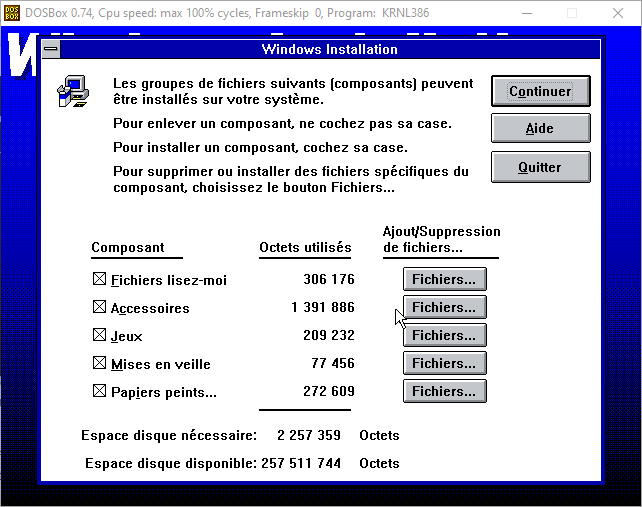
Task: Click the Ajout/Suppression de fichiers header
Action: click(x=441, y=240)
